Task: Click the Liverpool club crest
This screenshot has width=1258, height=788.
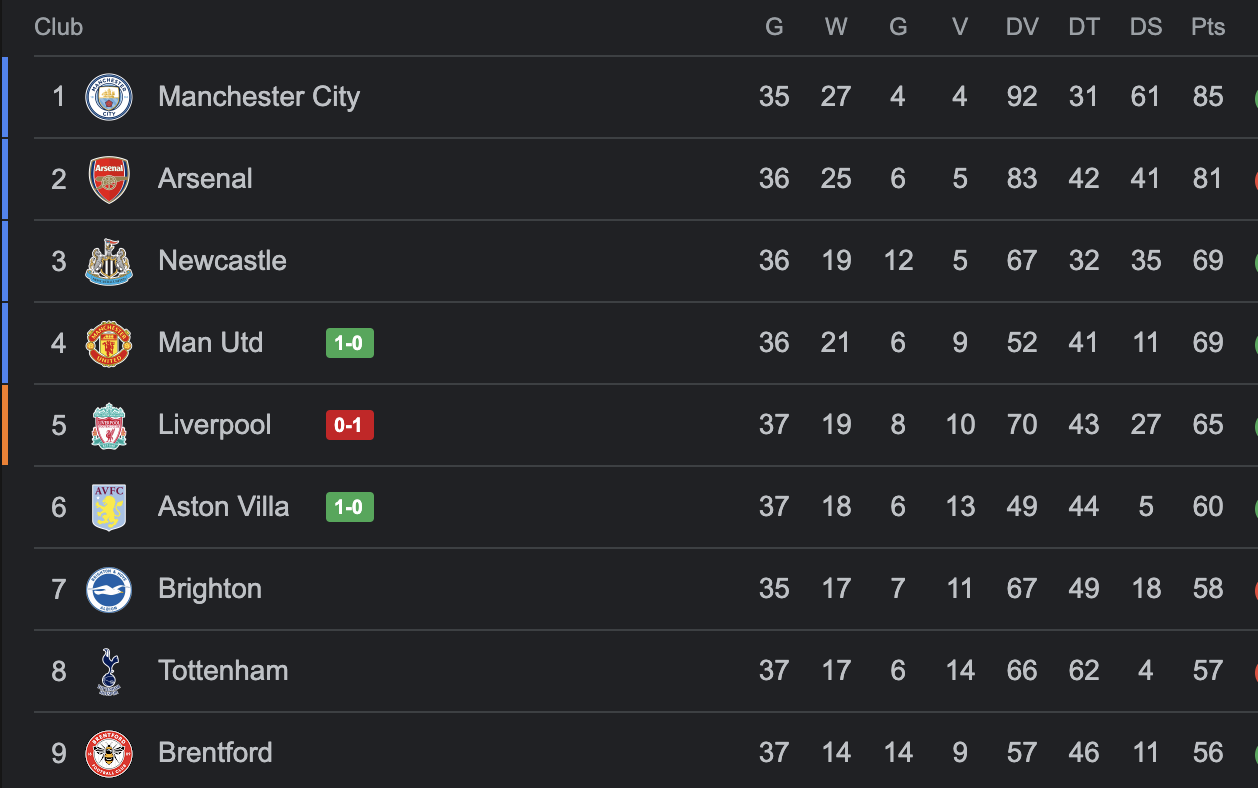Action: click(109, 425)
